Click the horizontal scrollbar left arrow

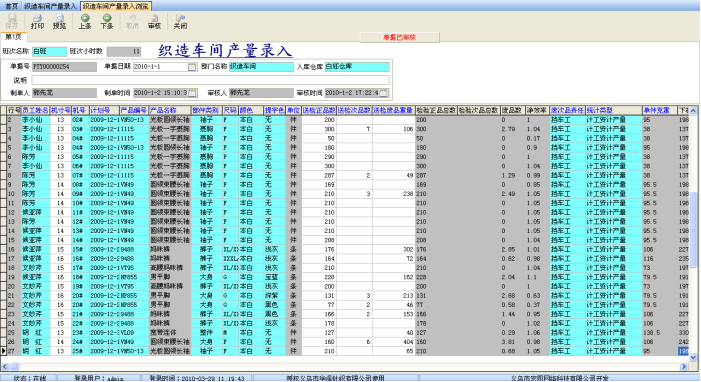tap(4, 366)
